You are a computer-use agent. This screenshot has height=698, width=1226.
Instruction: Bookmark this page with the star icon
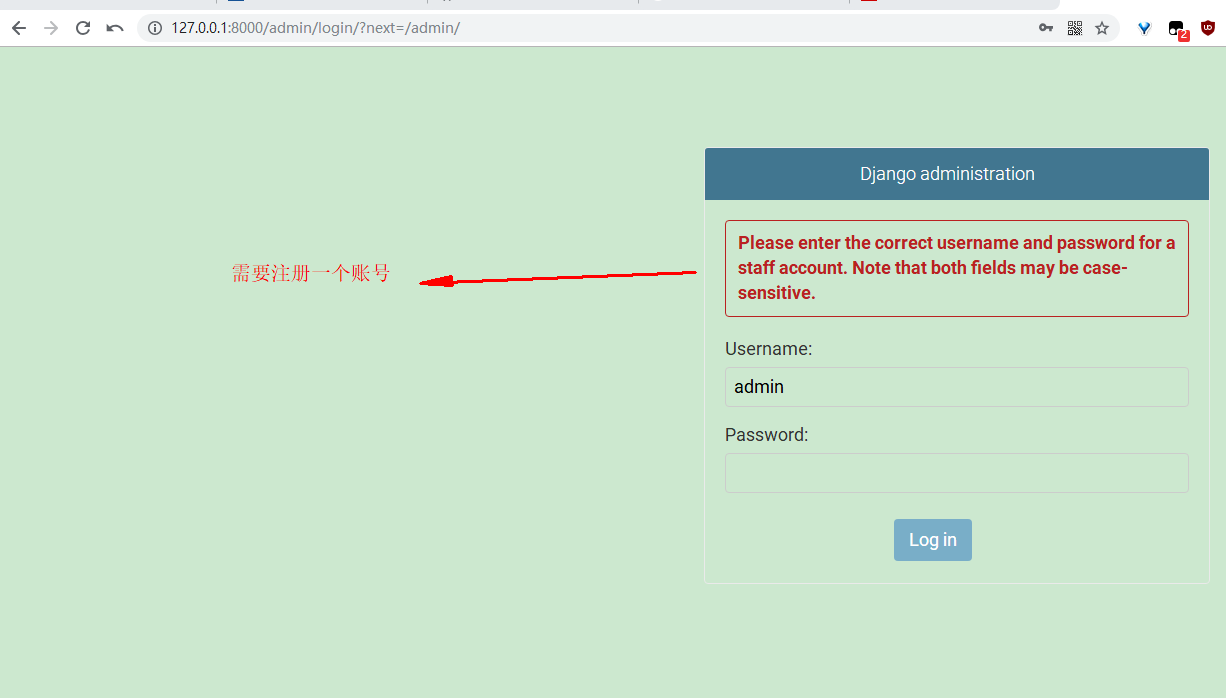pyautogui.click(x=1102, y=28)
